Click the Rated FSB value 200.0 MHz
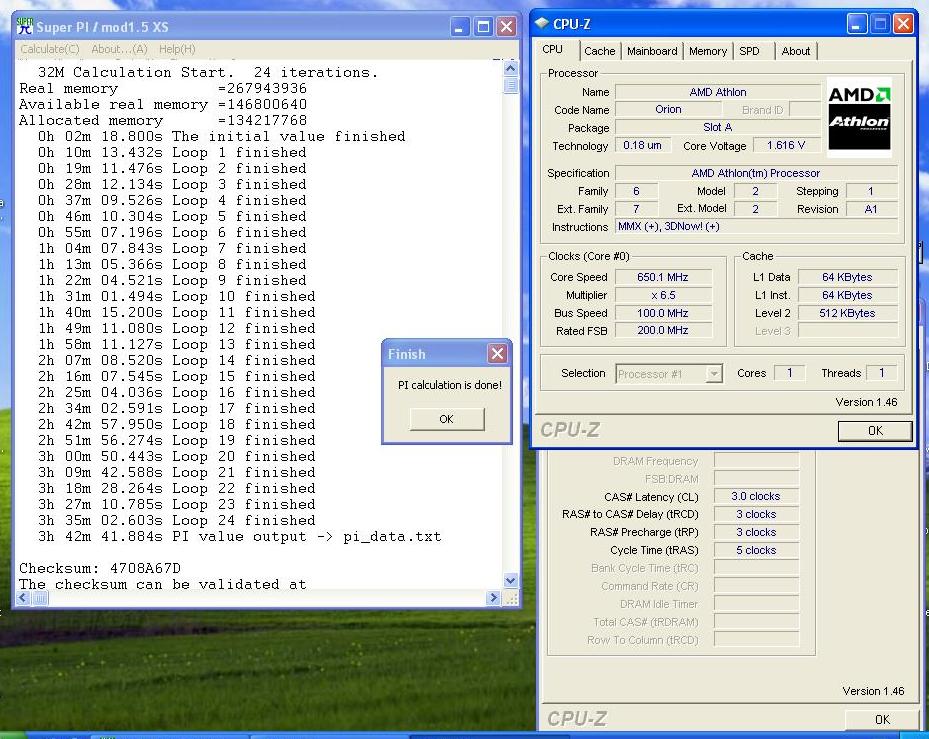Viewport: 929px width, 739px height. (662, 331)
